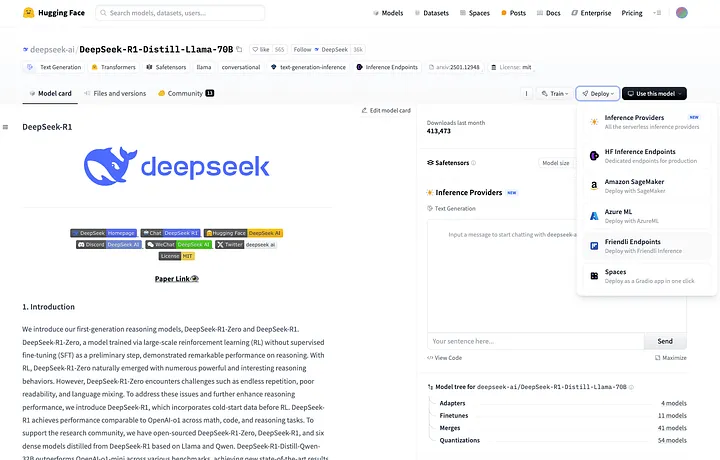Select the Safetensors tag
The width and height of the screenshot is (720, 460).
pyautogui.click(x=166, y=67)
